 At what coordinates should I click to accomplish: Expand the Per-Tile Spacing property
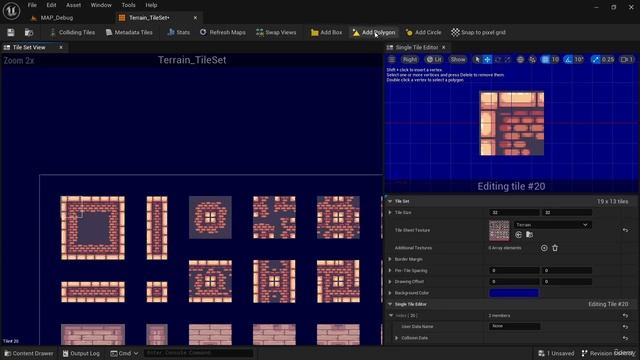click(390, 271)
